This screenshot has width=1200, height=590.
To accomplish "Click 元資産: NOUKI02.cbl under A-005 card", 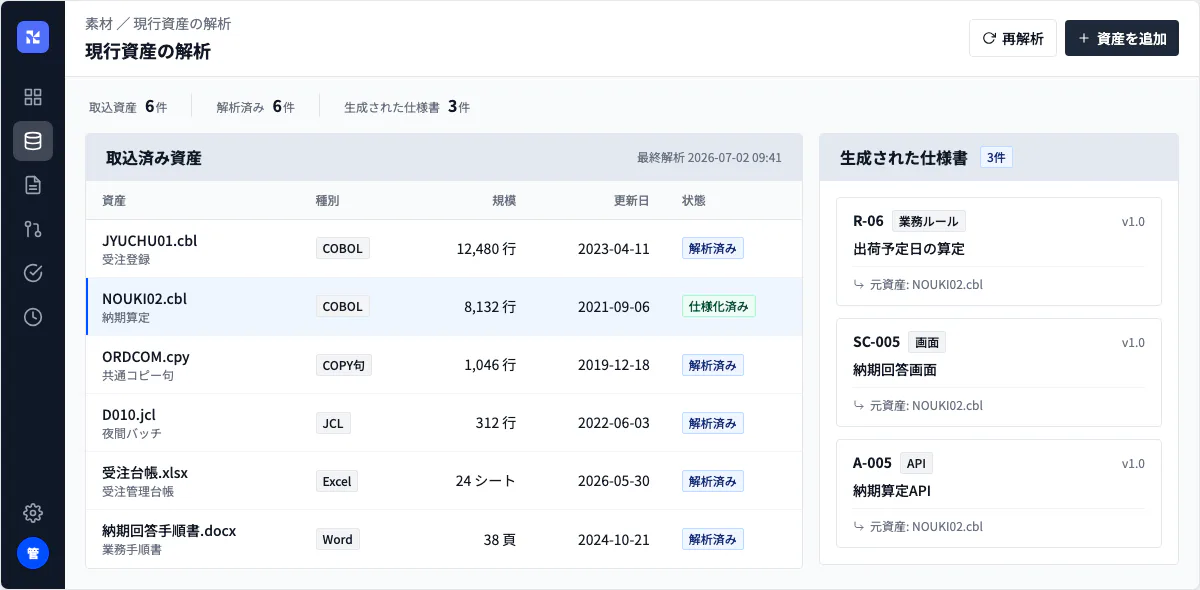I will click(919, 527).
